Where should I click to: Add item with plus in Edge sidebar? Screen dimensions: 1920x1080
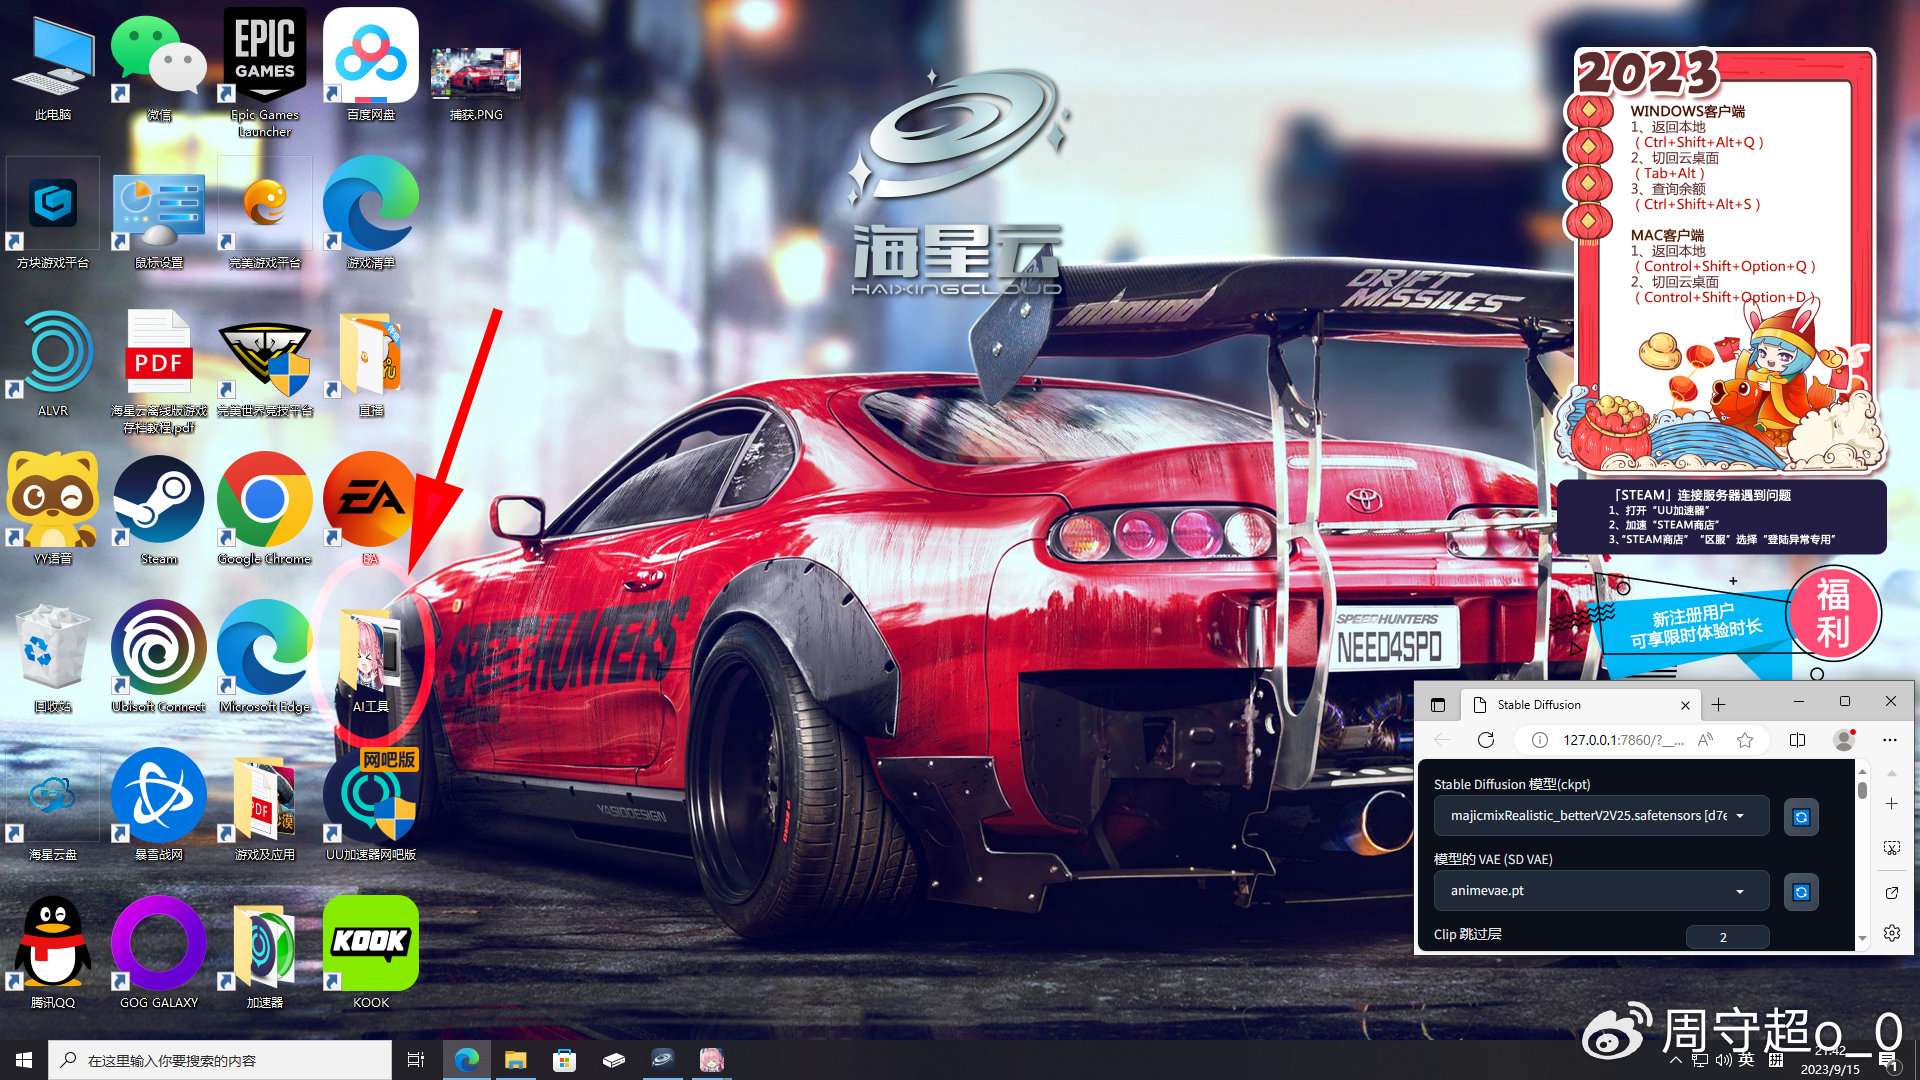click(x=1892, y=804)
